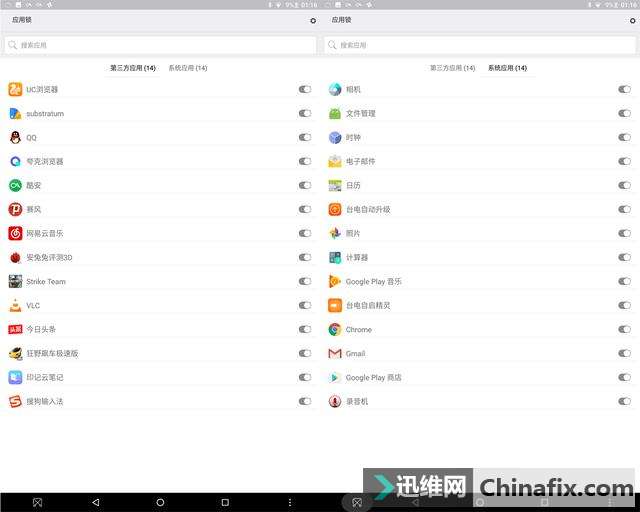
Task: Tap the Gmail envelope icon
Action: pos(335,354)
